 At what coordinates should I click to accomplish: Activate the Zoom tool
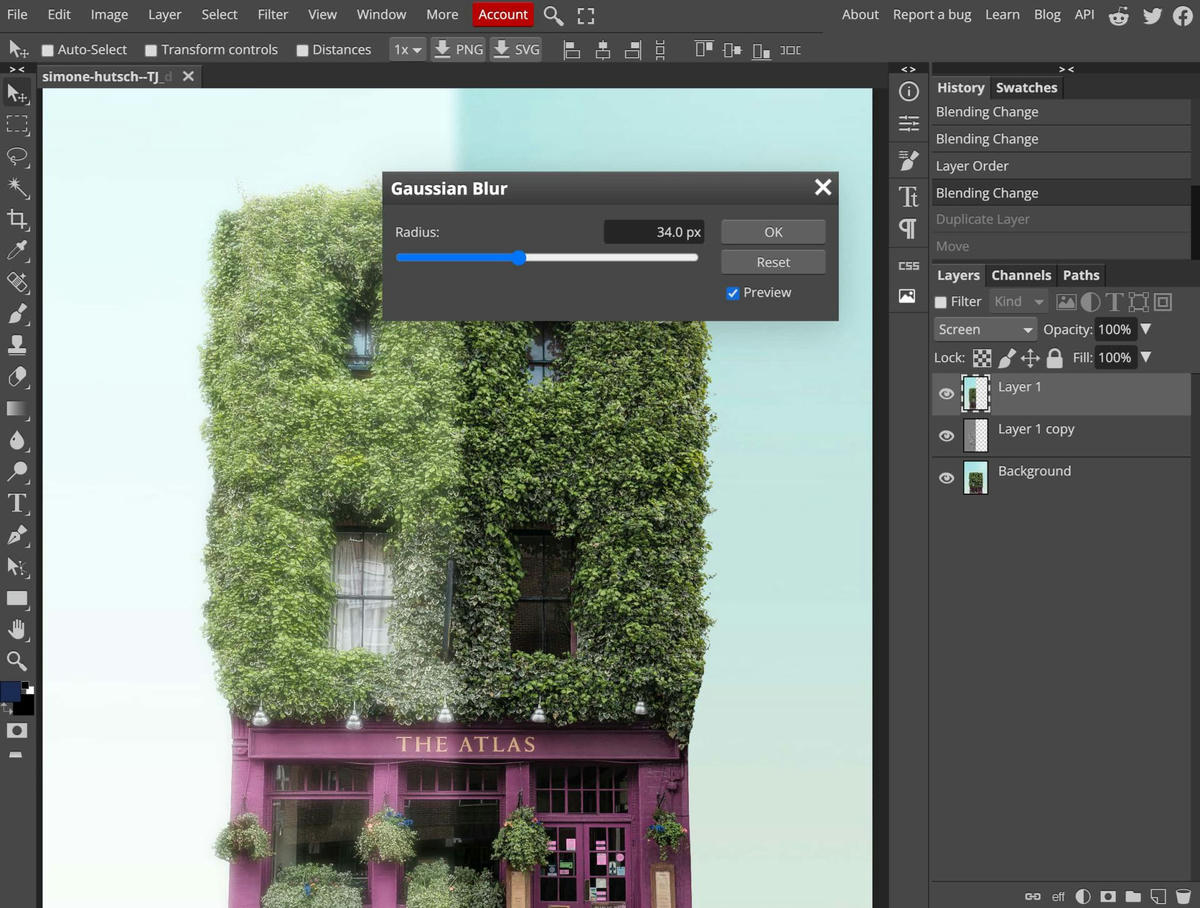click(x=17, y=660)
